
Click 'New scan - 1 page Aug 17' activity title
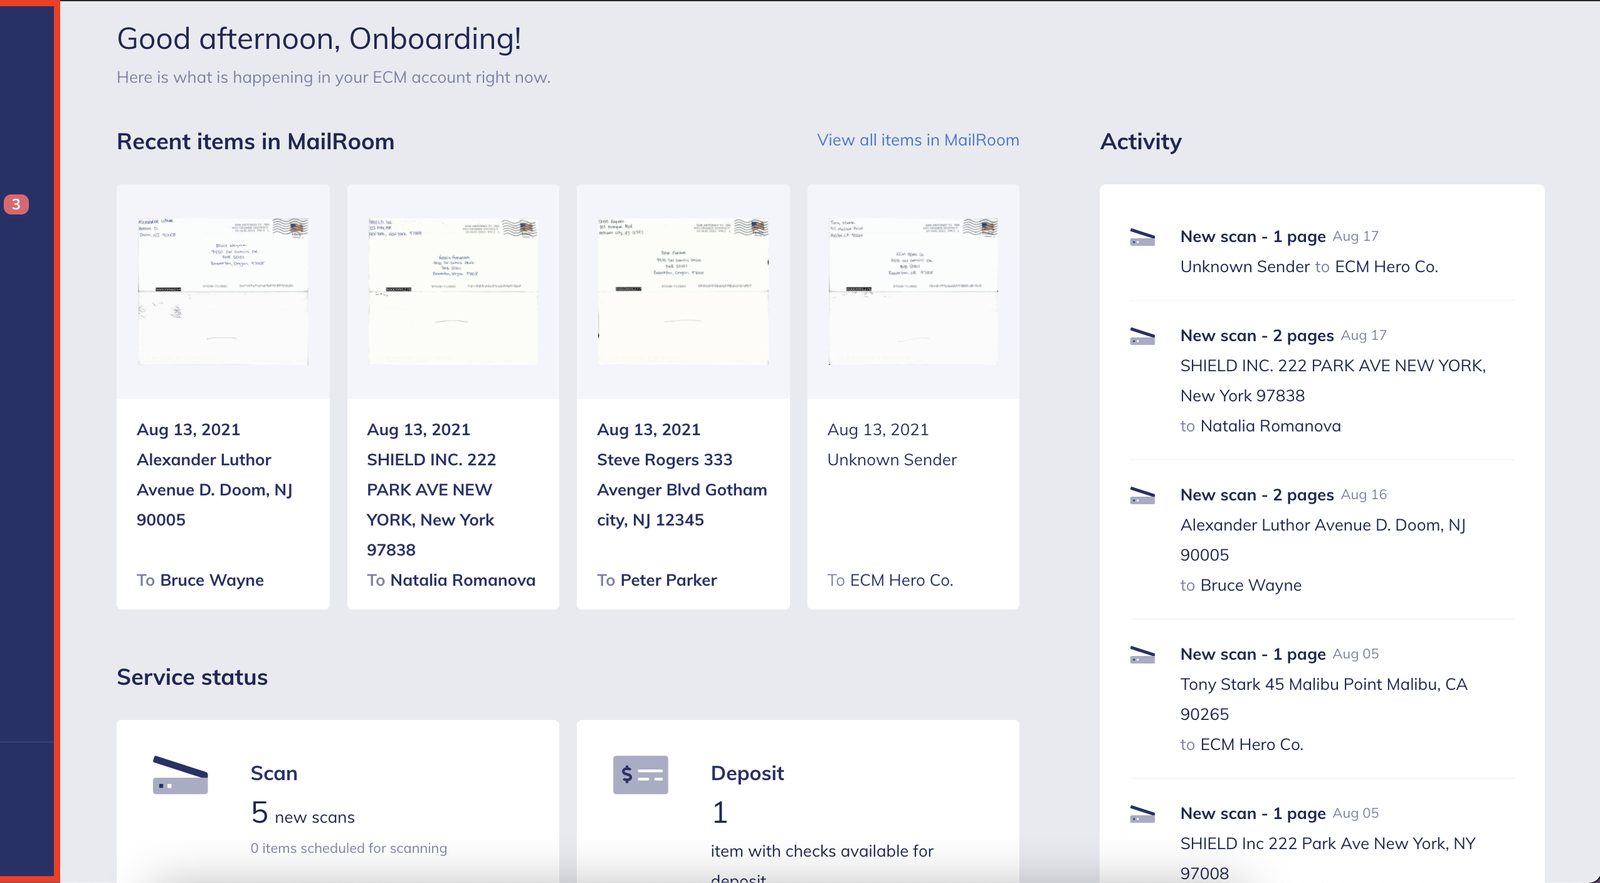pos(1279,237)
